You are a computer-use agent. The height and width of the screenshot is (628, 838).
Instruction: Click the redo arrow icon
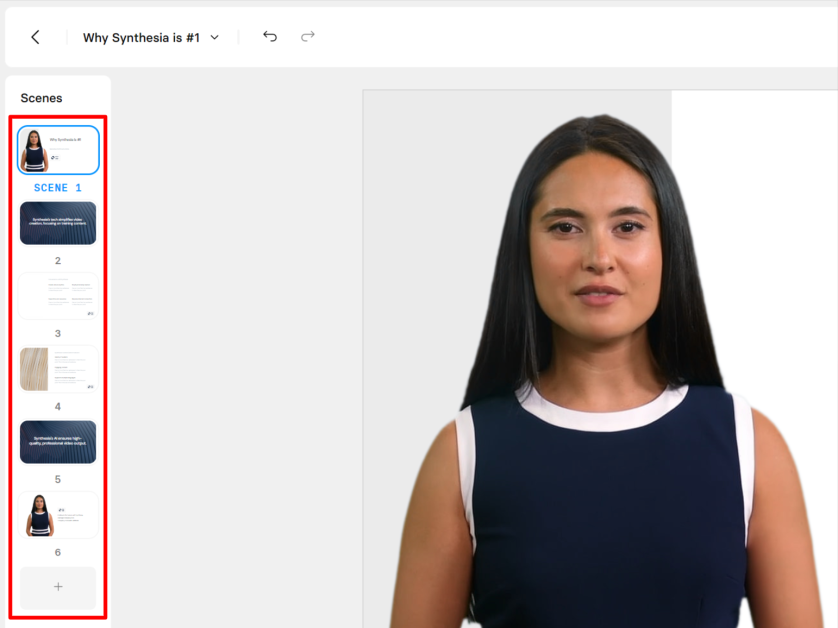308,37
